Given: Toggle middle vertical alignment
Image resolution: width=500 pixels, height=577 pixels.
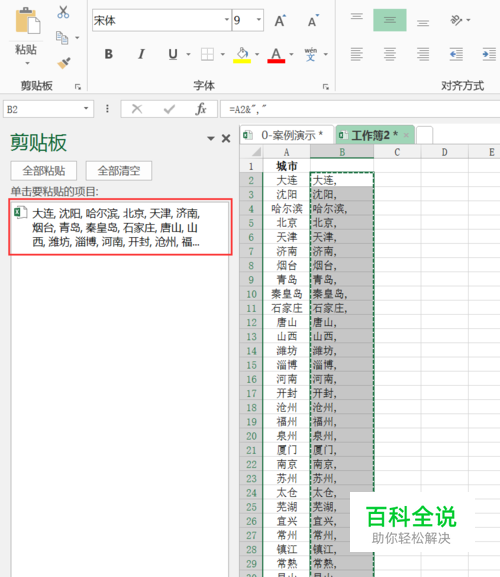Looking at the screenshot, I should (390, 20).
